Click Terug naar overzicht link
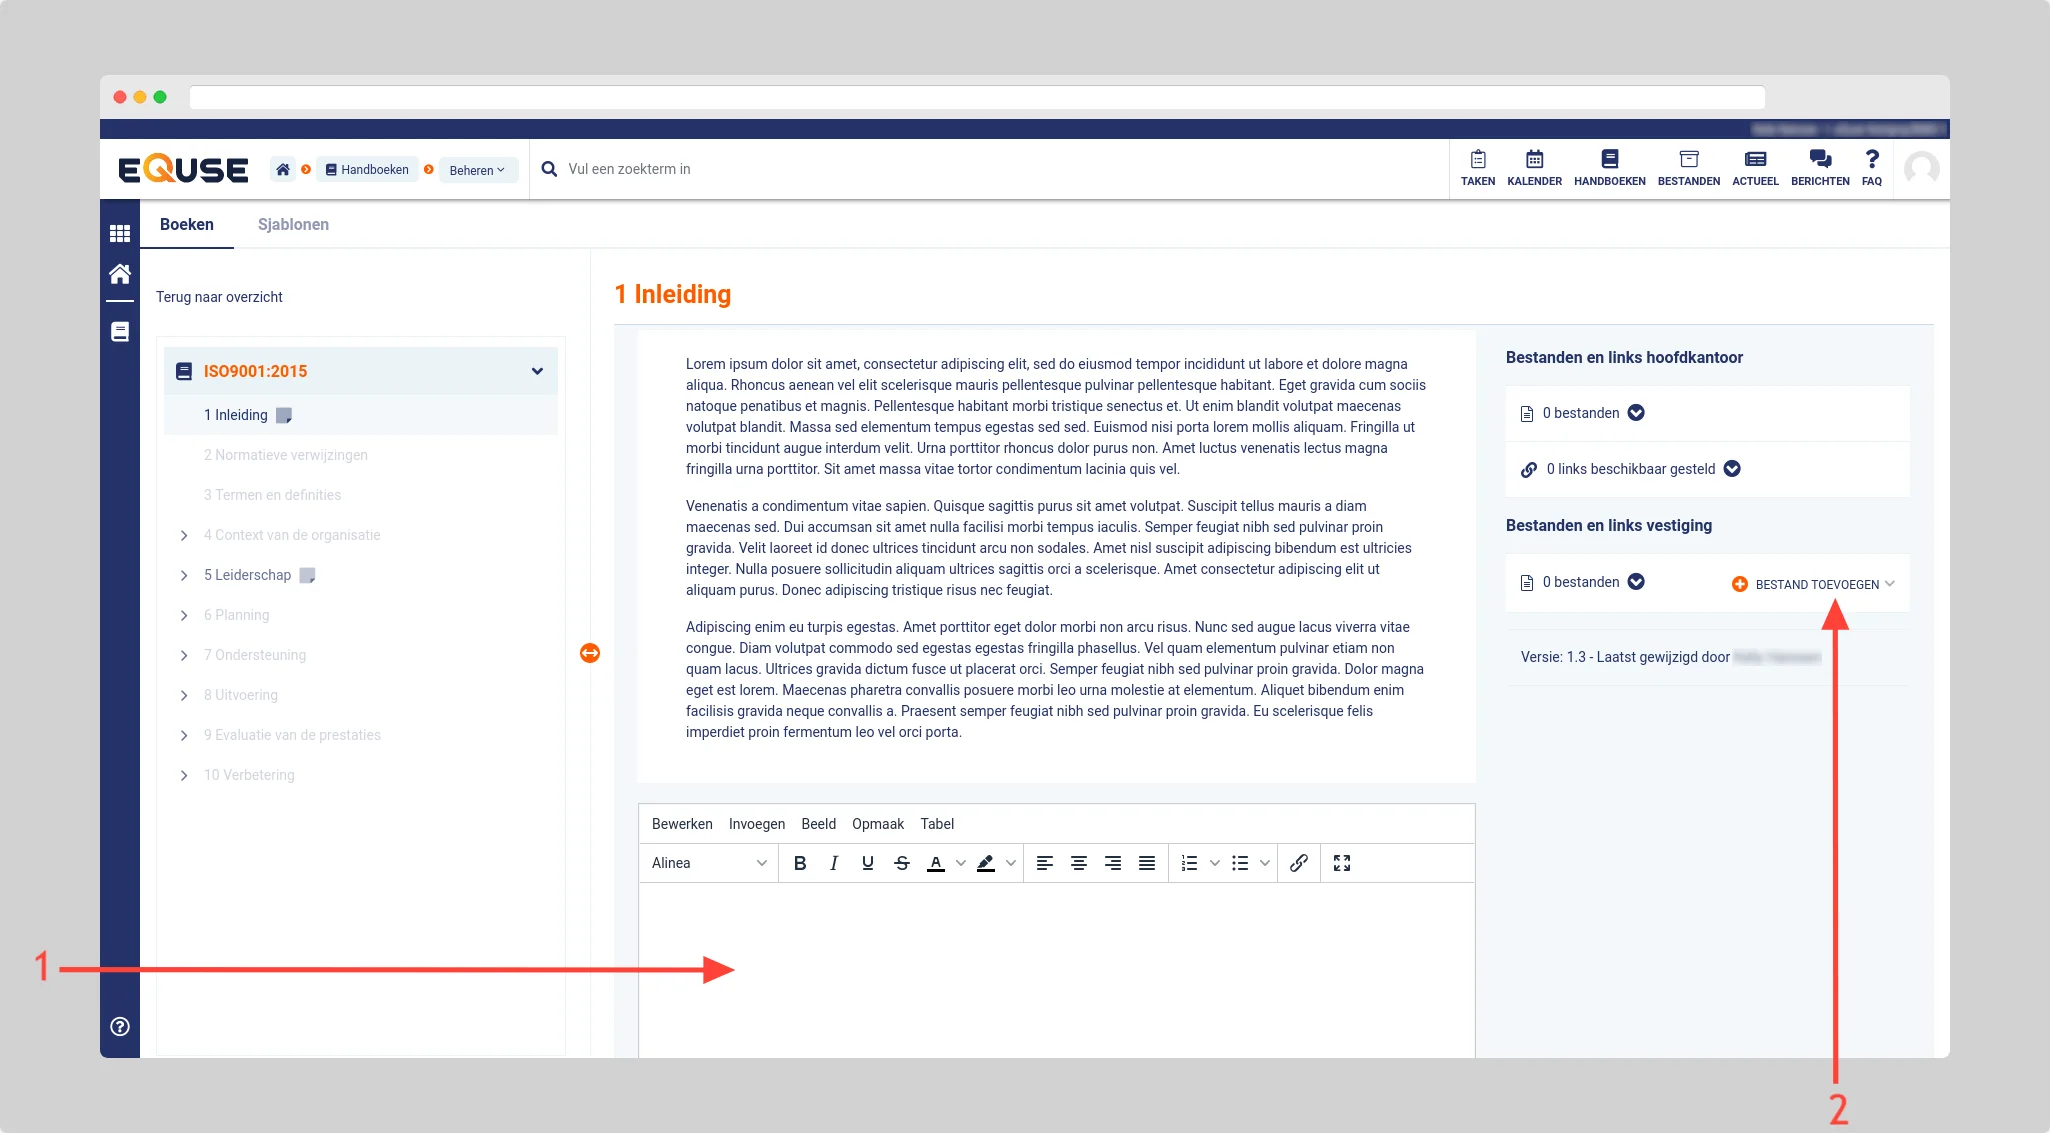 click(x=219, y=297)
